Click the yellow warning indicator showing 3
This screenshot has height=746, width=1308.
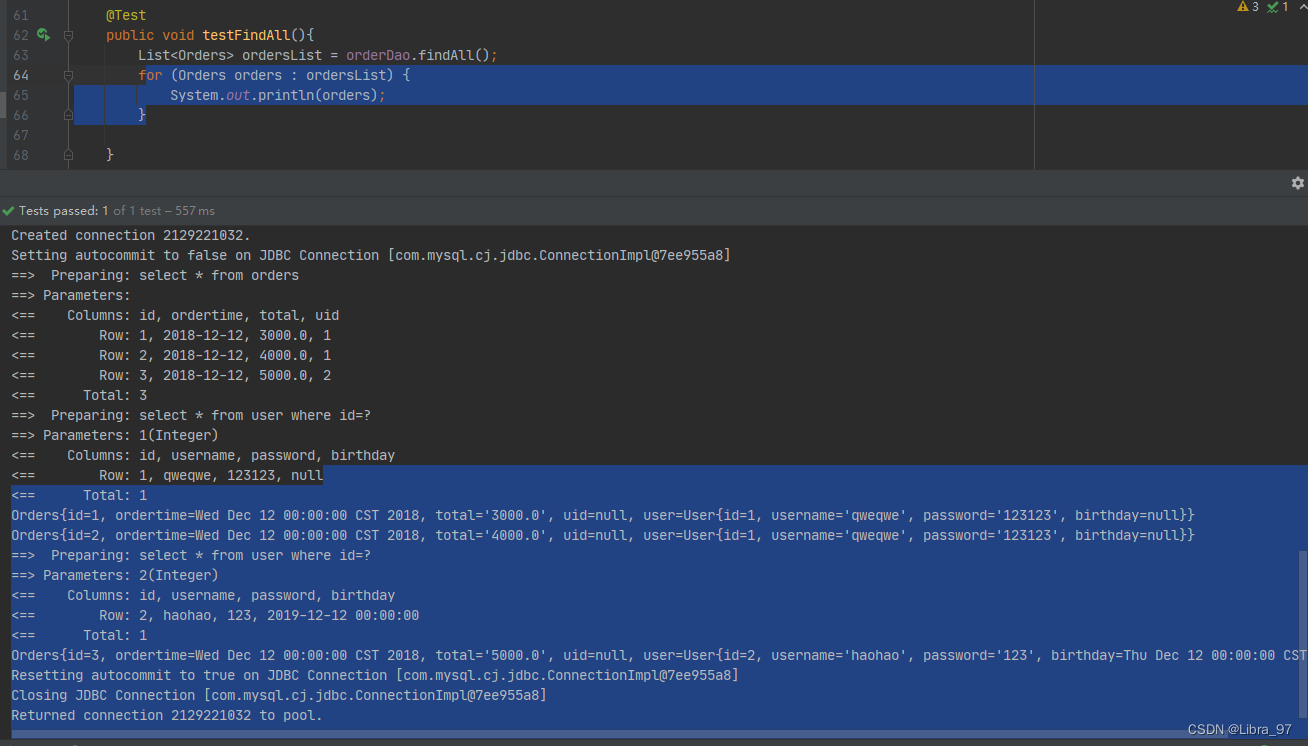tap(1248, 7)
